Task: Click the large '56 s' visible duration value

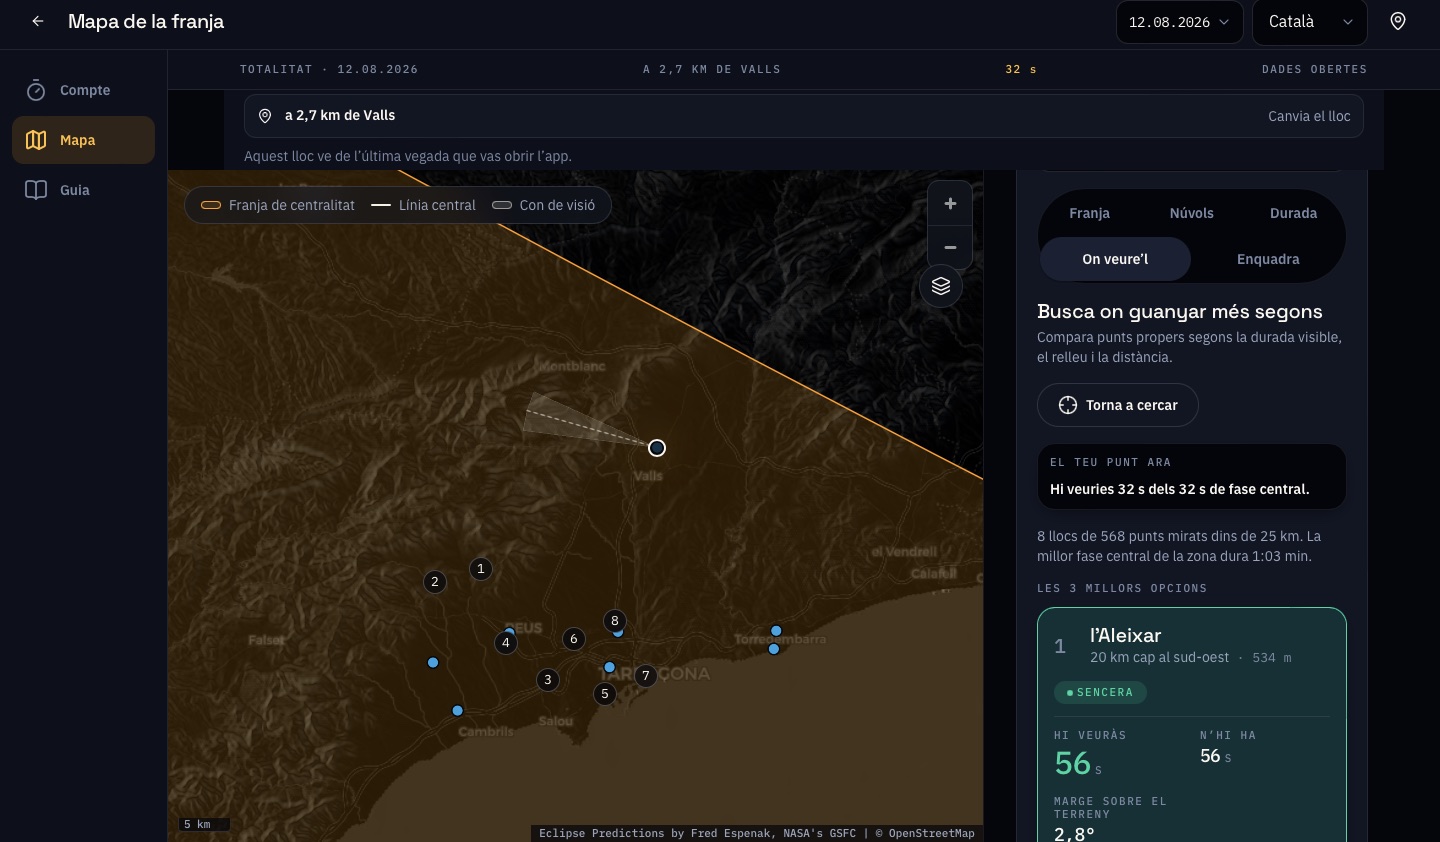Action: point(1078,763)
